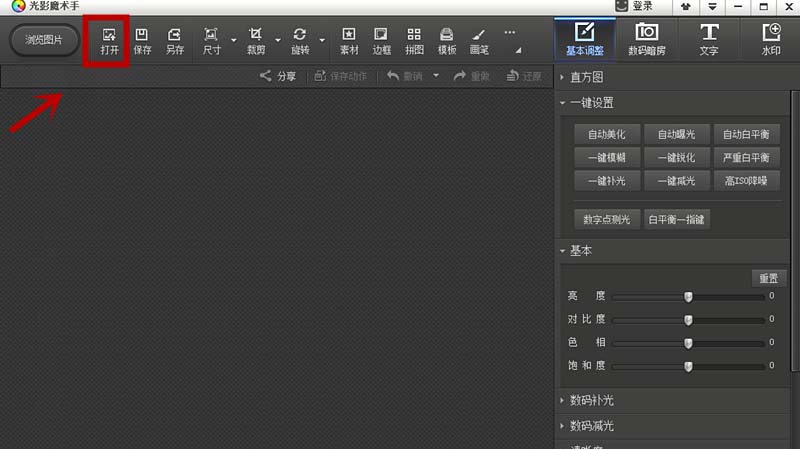Click the 重置 (Reset) button
The image size is (800, 449).
click(x=768, y=278)
